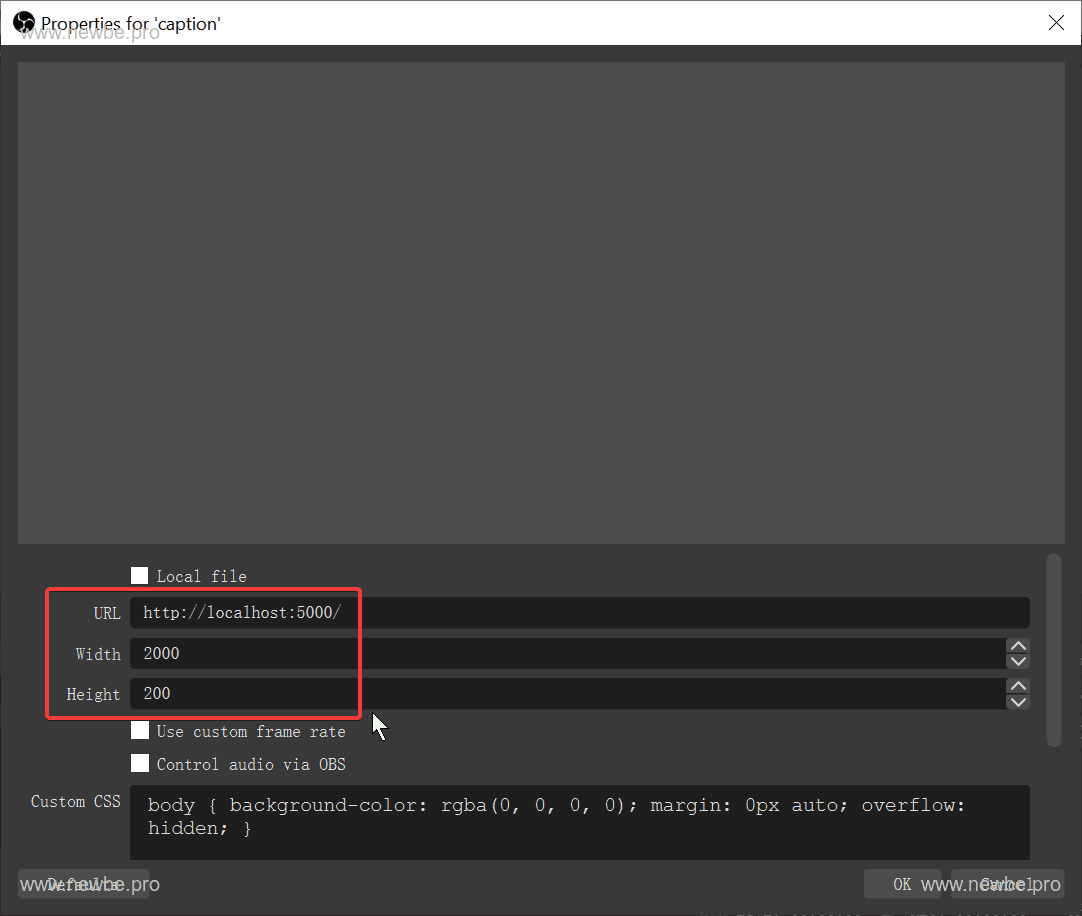This screenshot has width=1082, height=916.
Task: Click the browser source preview area
Action: tap(541, 300)
